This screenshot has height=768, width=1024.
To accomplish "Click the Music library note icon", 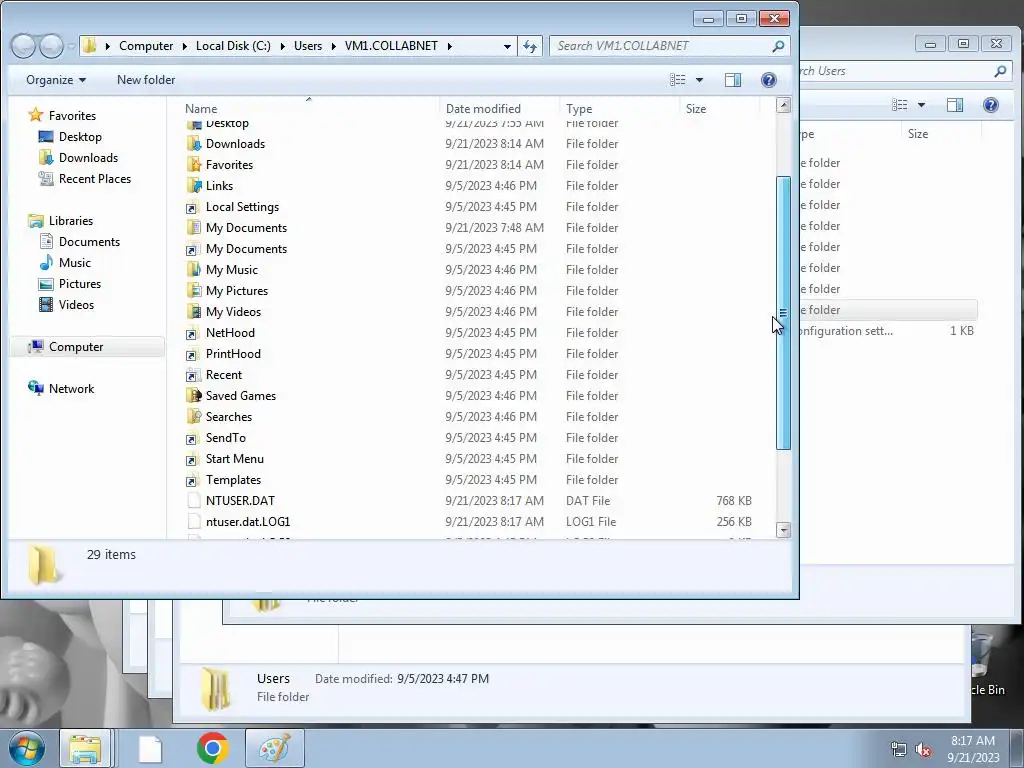I will (x=46, y=263).
